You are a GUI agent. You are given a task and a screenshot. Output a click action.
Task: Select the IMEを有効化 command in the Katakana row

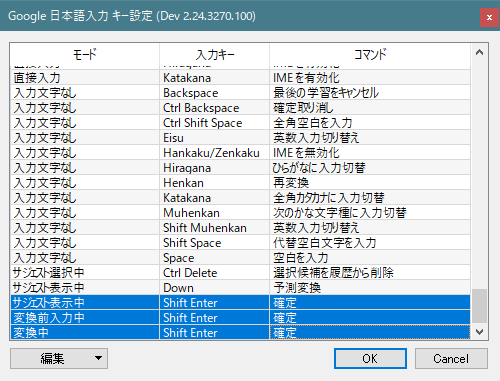[370, 78]
